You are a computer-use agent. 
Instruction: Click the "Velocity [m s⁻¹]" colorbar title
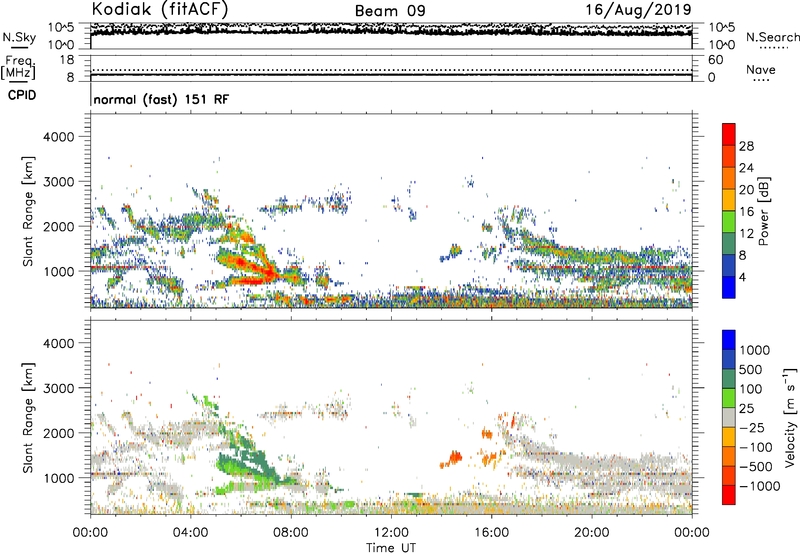(790, 417)
